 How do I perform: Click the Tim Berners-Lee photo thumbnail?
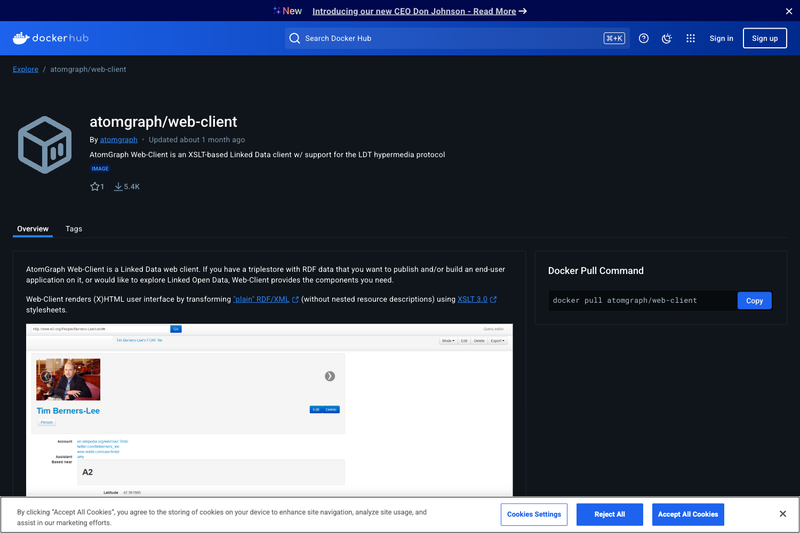coord(68,379)
